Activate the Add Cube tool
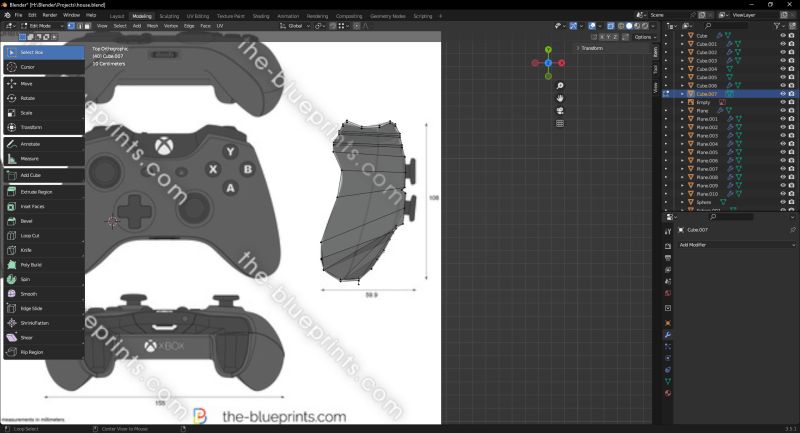The height and width of the screenshot is (433, 800). tap(44, 175)
